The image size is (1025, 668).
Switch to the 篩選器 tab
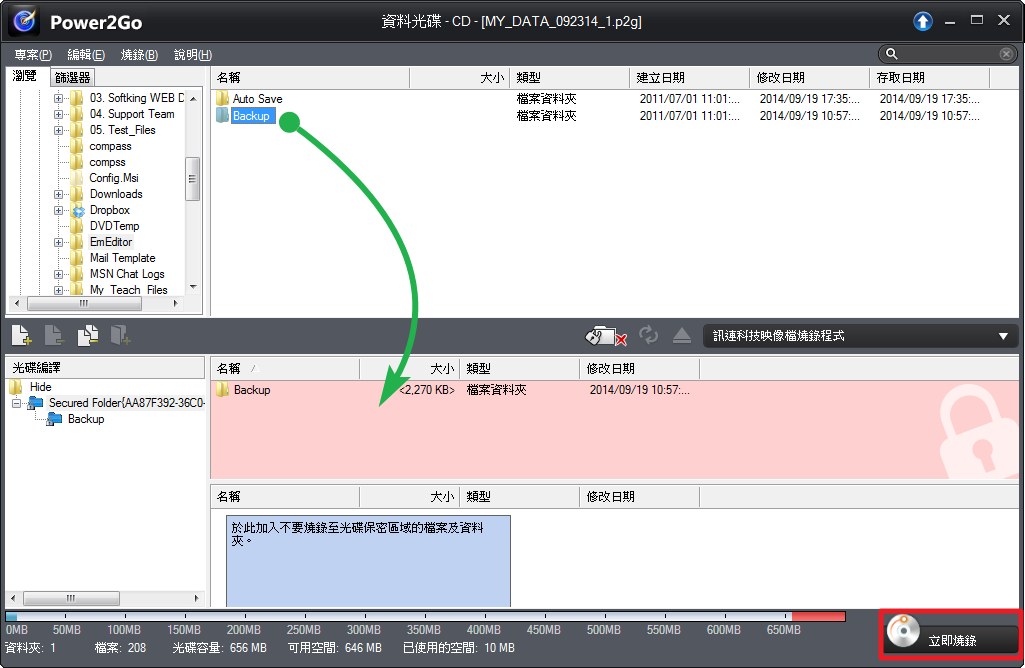pyautogui.click(x=73, y=77)
